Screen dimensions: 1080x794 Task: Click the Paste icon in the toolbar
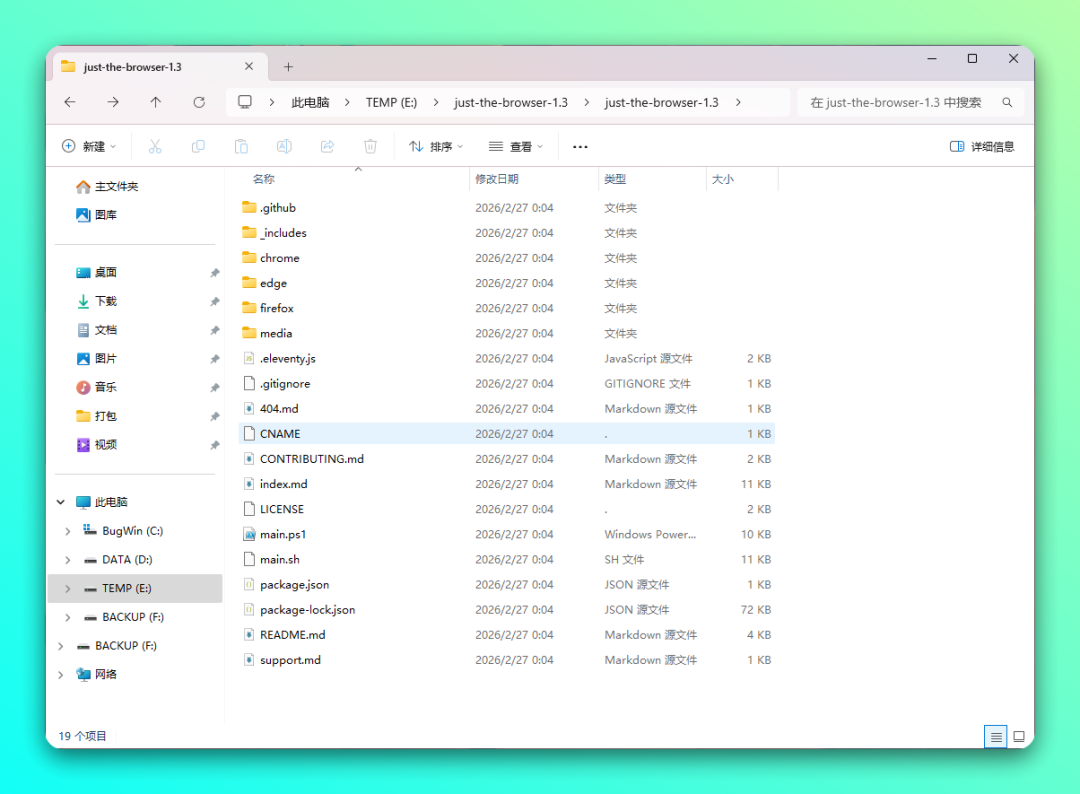pyautogui.click(x=241, y=146)
